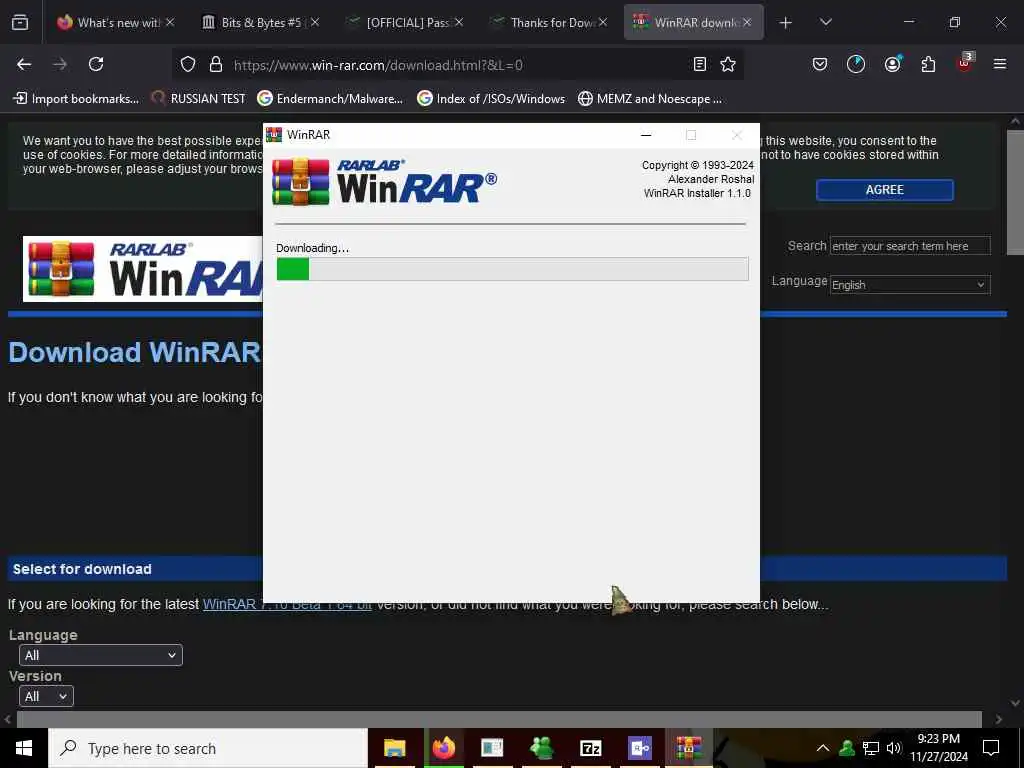Click the WinRAR installer title bar icon
The width and height of the screenshot is (1024, 768).
click(x=274, y=135)
